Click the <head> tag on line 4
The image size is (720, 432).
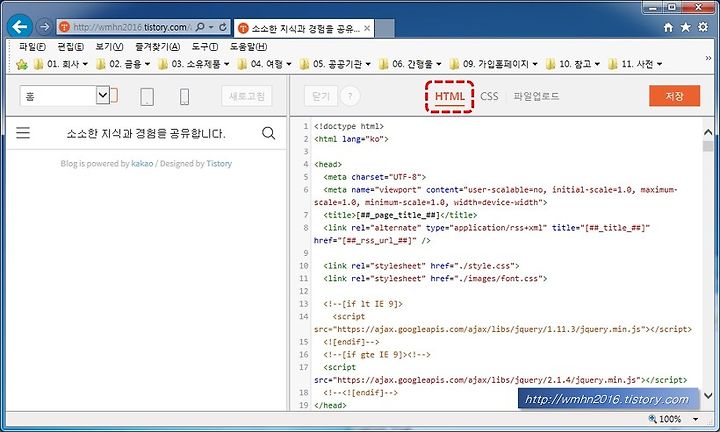coord(328,164)
